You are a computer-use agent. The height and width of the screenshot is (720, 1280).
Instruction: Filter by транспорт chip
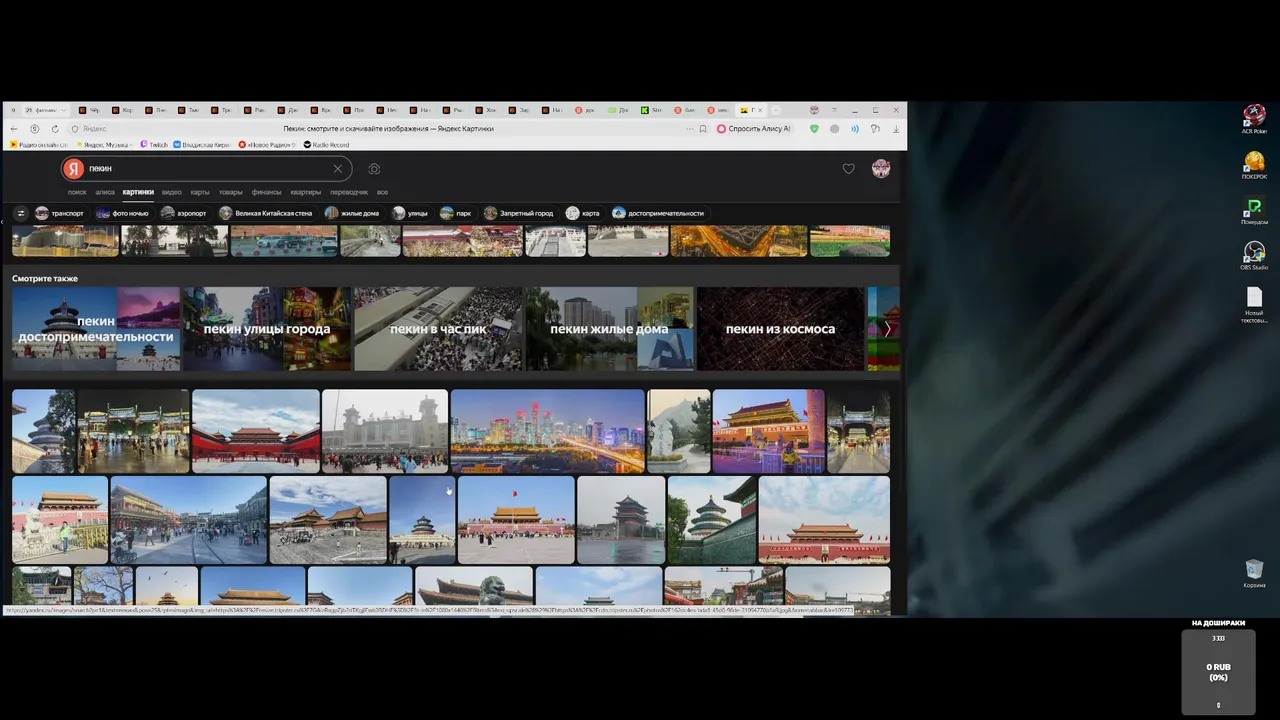point(60,213)
